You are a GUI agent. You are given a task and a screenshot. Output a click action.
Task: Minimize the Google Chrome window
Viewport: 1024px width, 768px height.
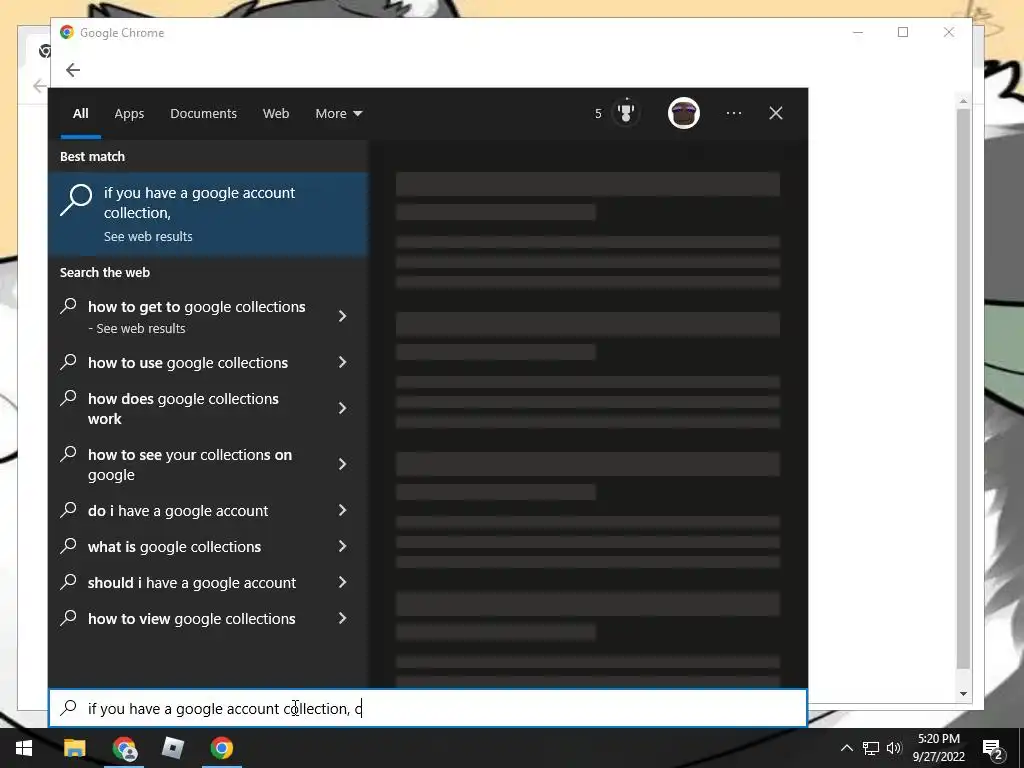858,32
